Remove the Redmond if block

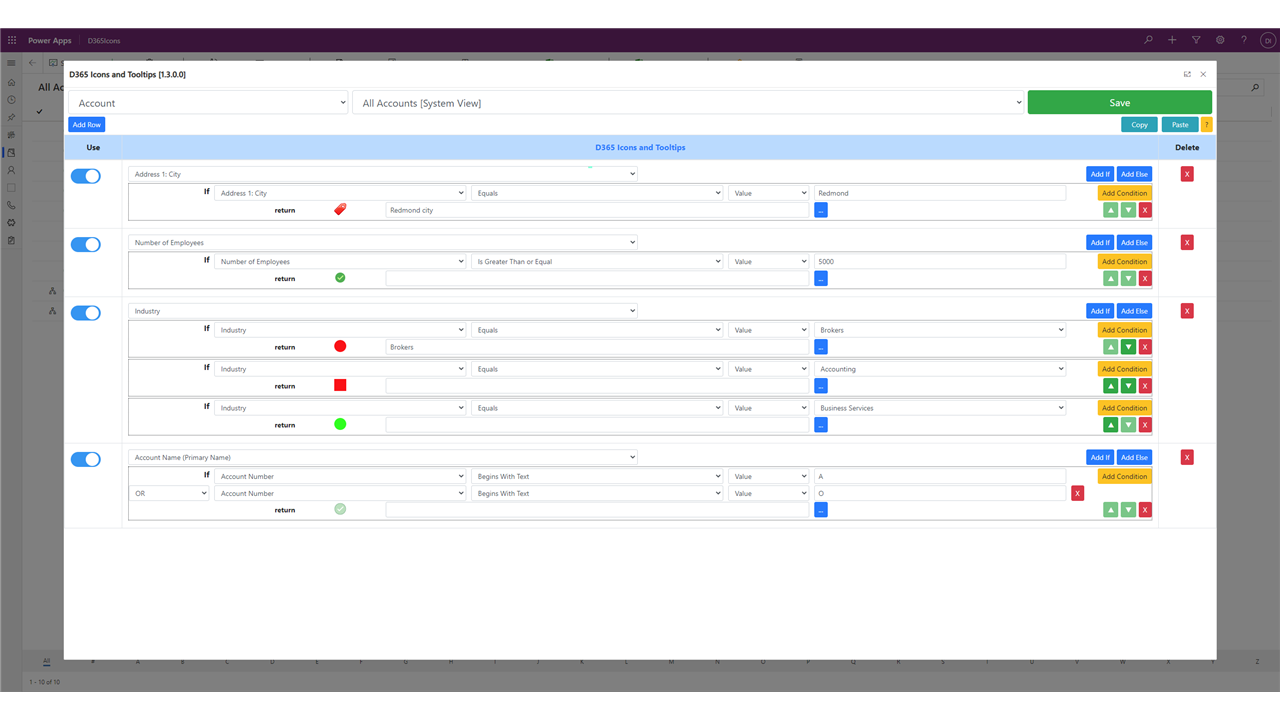(1145, 210)
